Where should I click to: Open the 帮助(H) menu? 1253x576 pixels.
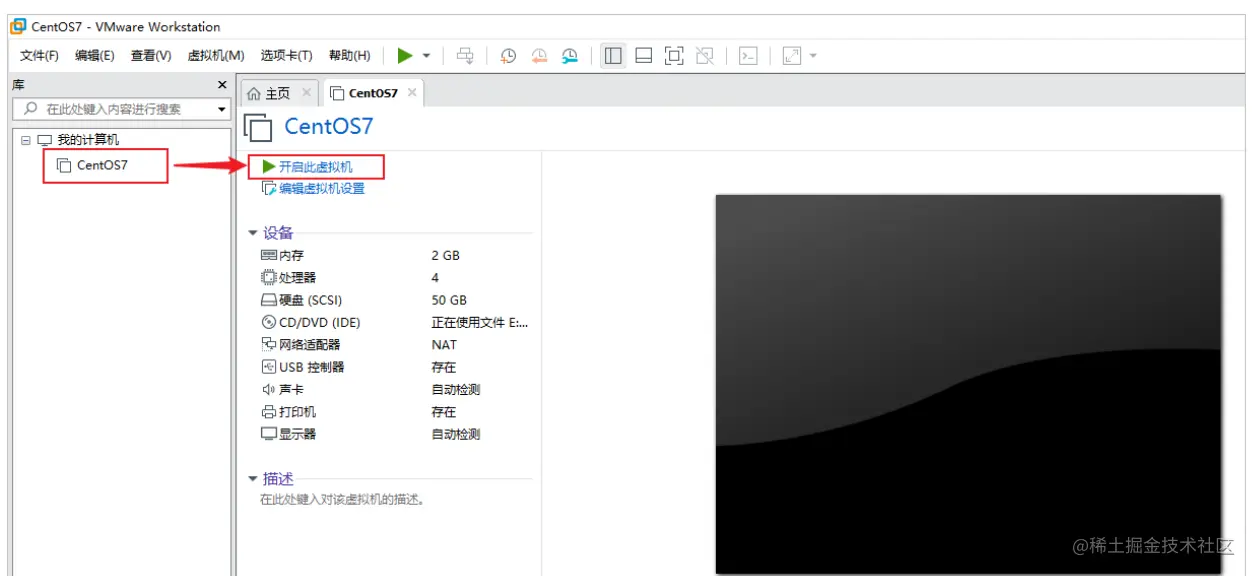coord(349,56)
